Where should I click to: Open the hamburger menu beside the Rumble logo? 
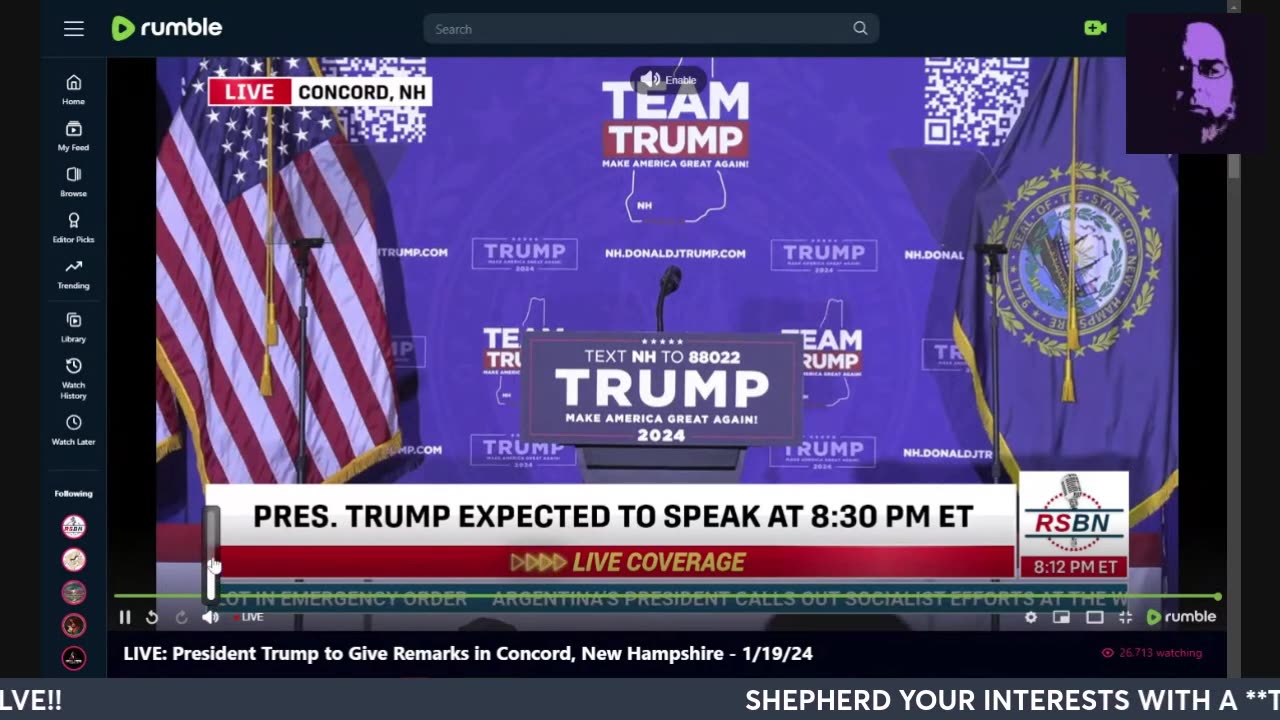[x=74, y=29]
